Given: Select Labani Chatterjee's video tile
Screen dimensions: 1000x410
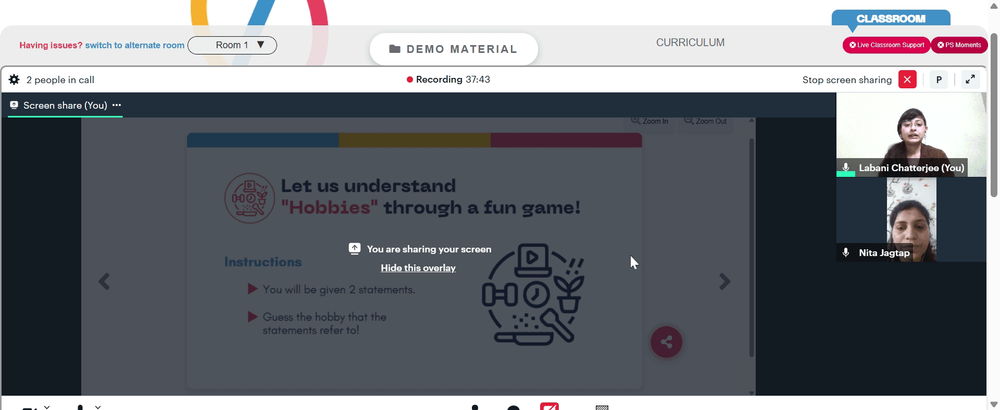Looking at the screenshot, I should pyautogui.click(x=911, y=135).
